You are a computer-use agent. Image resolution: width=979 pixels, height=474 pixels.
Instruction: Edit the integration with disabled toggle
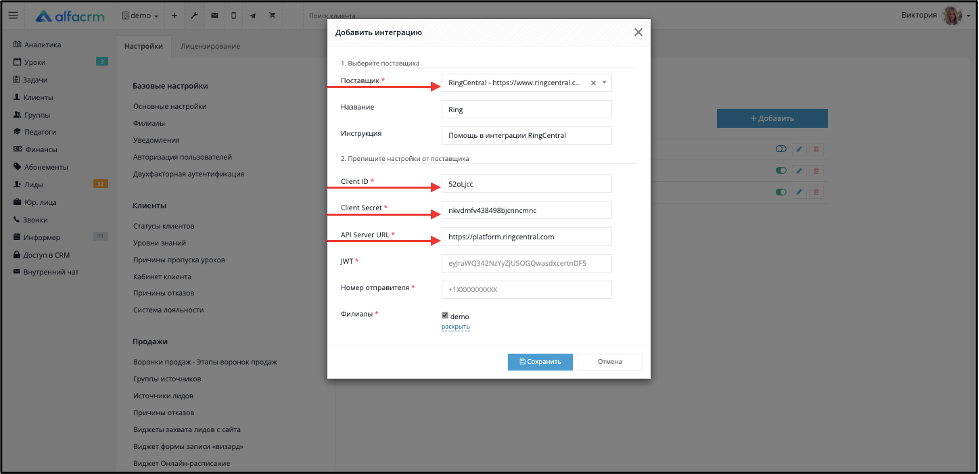click(x=799, y=149)
